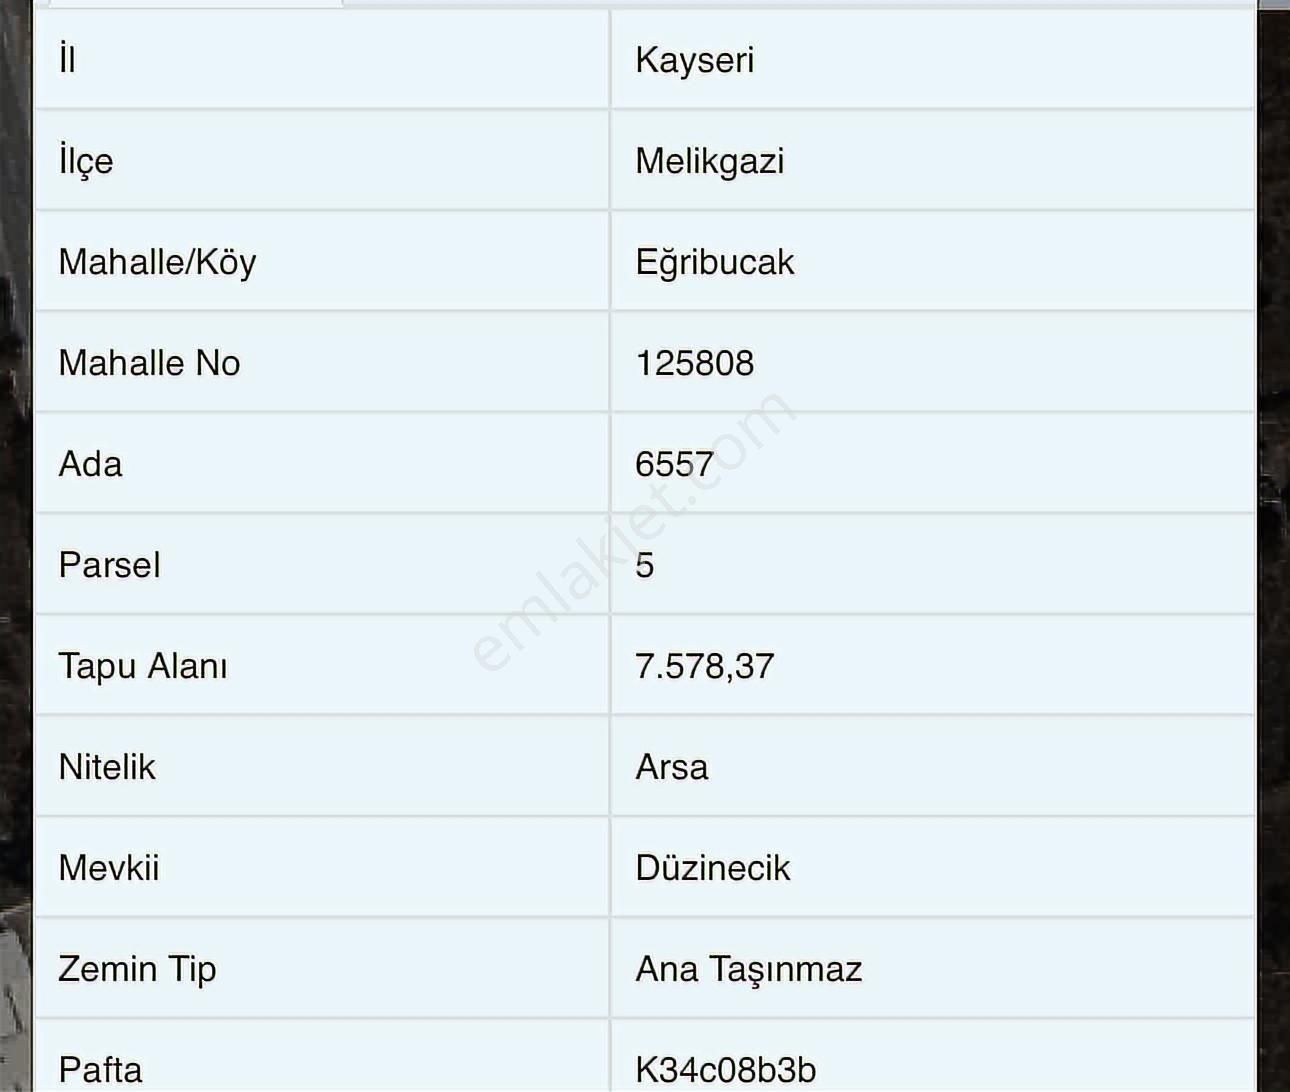Screen dimensions: 1290x1092
Task: Select the Parsel value 5
Action: 645,565
